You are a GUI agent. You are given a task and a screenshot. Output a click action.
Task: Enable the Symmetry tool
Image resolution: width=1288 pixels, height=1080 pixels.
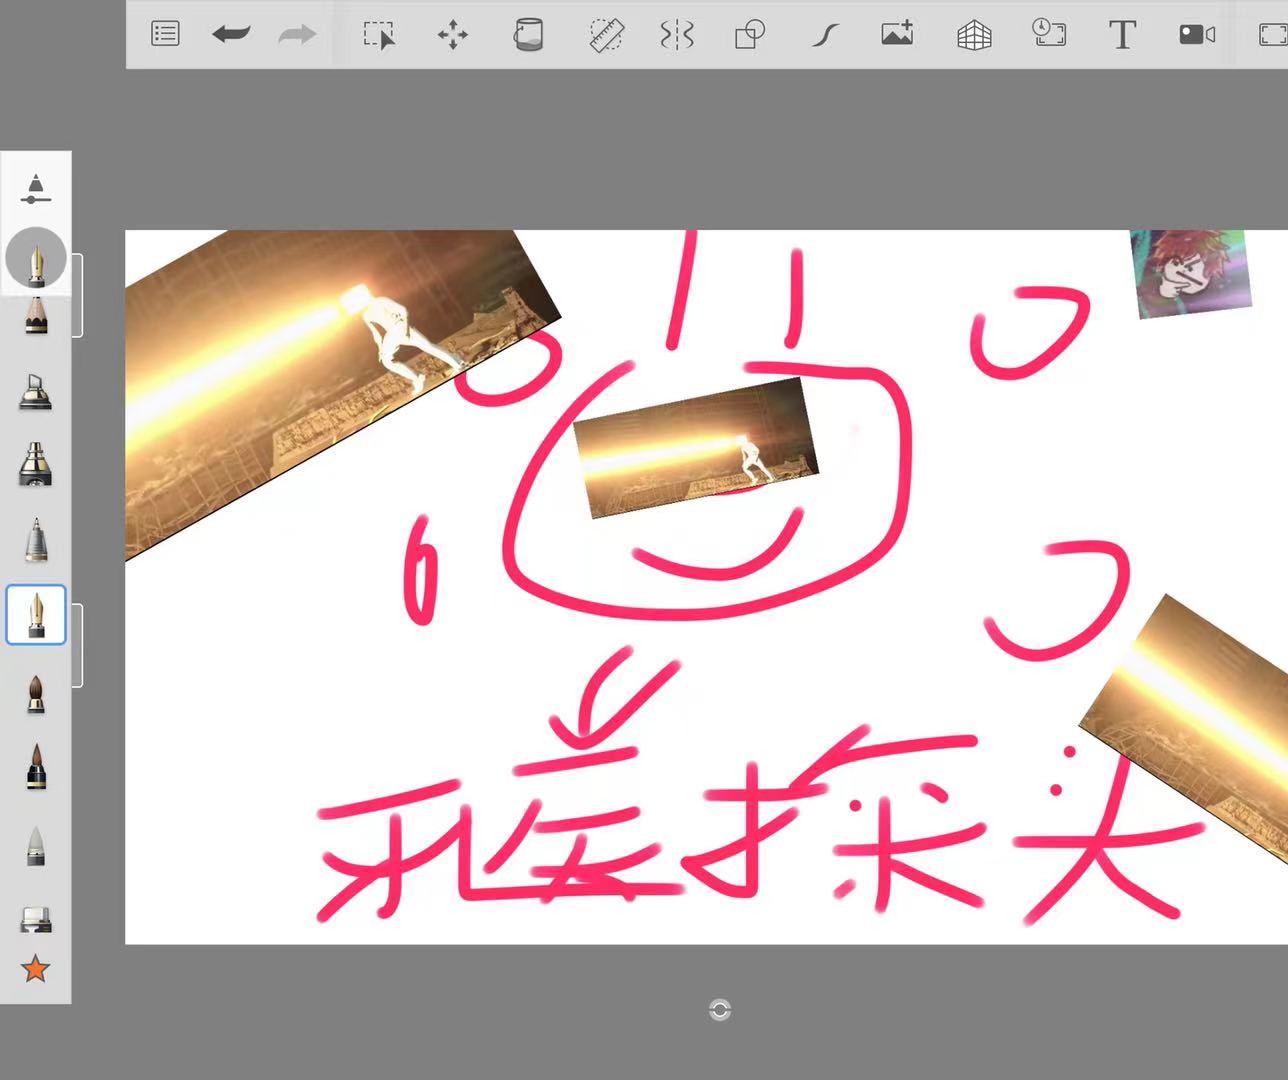pyautogui.click(x=677, y=36)
